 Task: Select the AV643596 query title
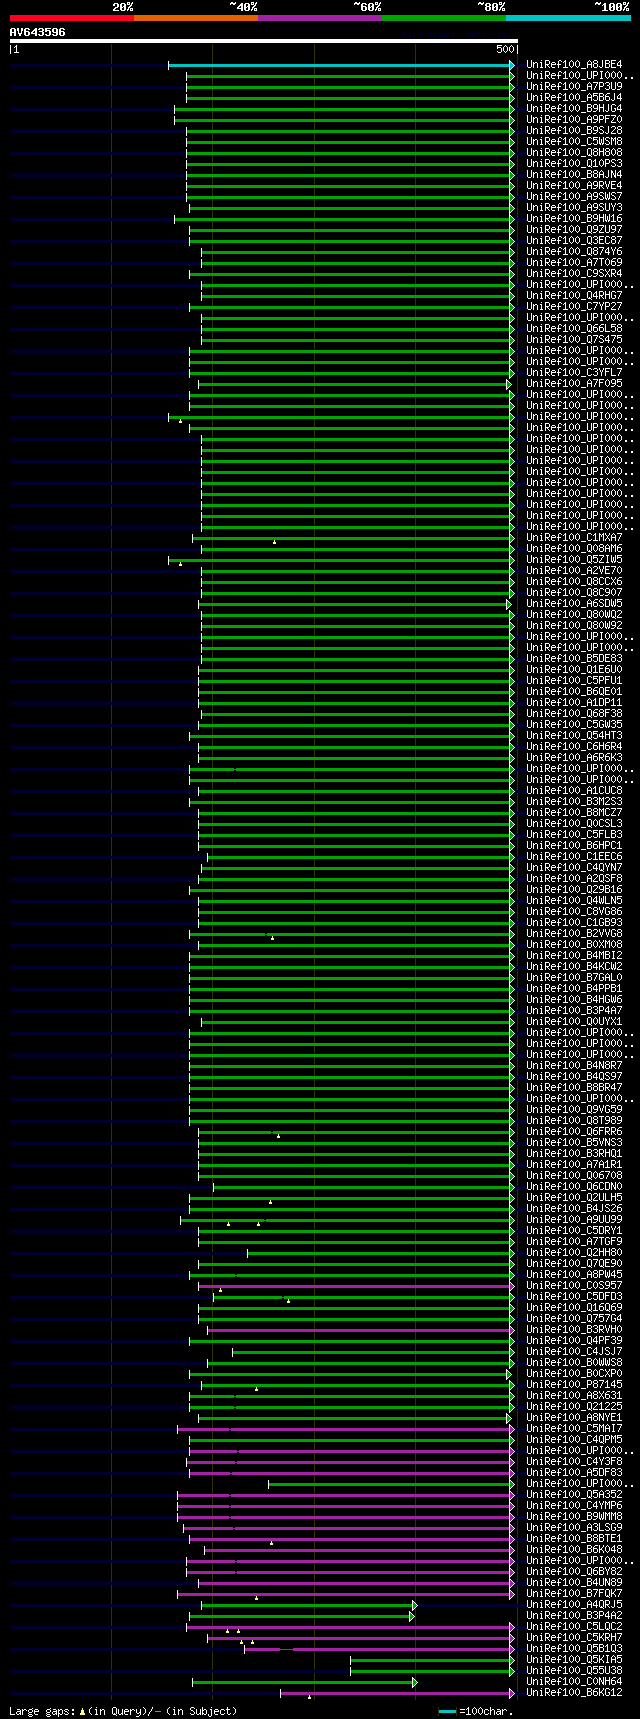[x=38, y=32]
